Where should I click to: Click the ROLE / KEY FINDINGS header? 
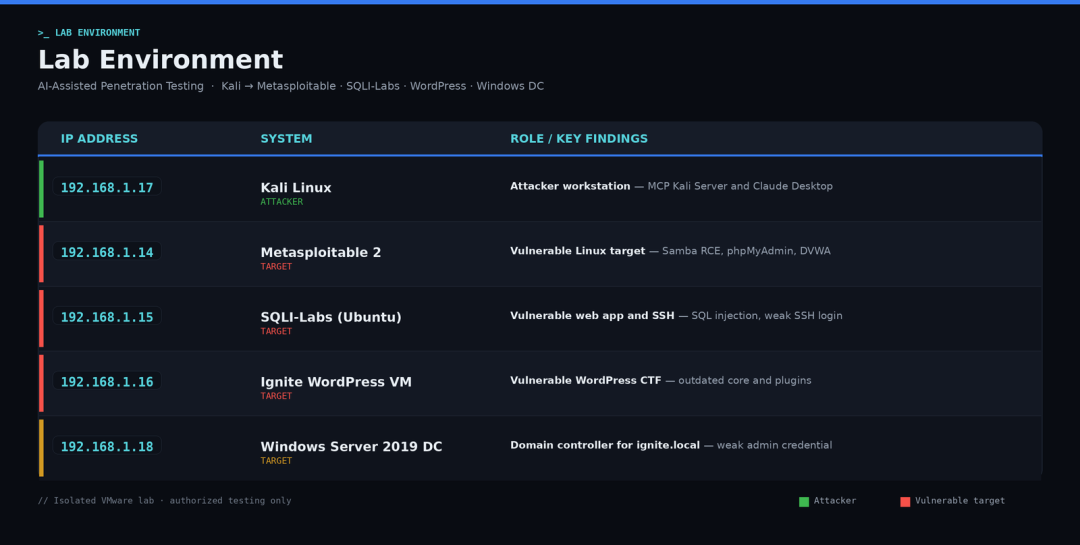pyautogui.click(x=579, y=138)
